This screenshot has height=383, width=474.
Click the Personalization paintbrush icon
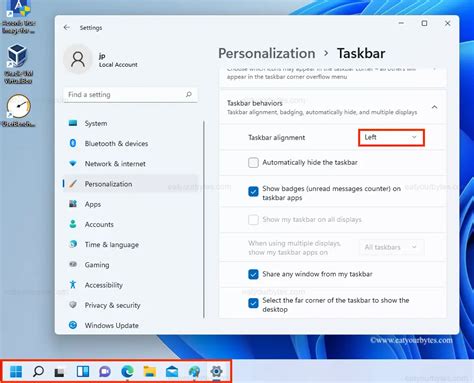click(x=73, y=183)
